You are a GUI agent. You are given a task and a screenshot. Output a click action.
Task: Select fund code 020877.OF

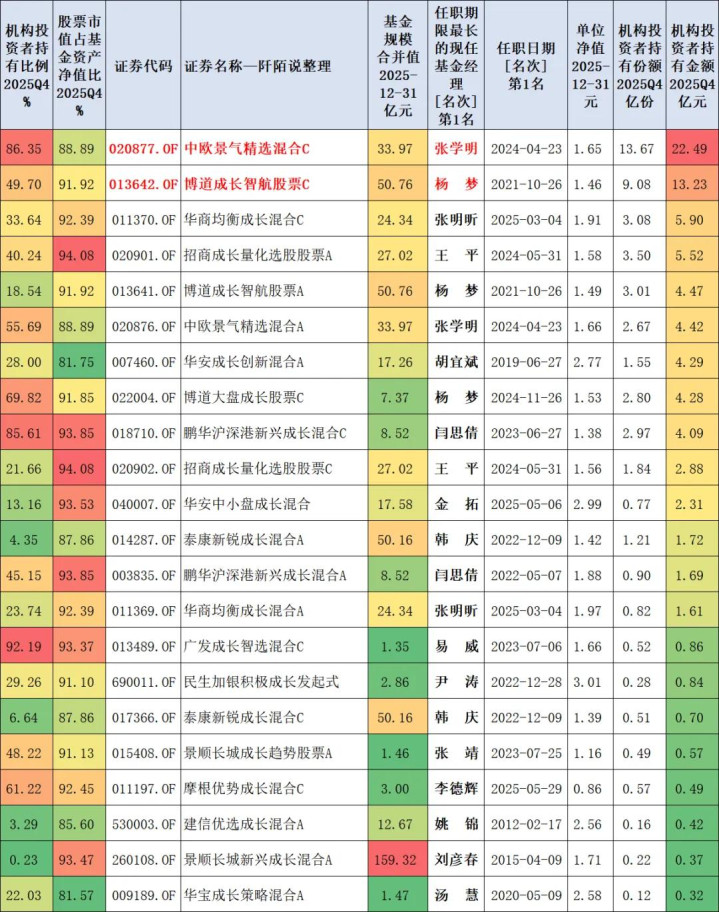pyautogui.click(x=143, y=149)
